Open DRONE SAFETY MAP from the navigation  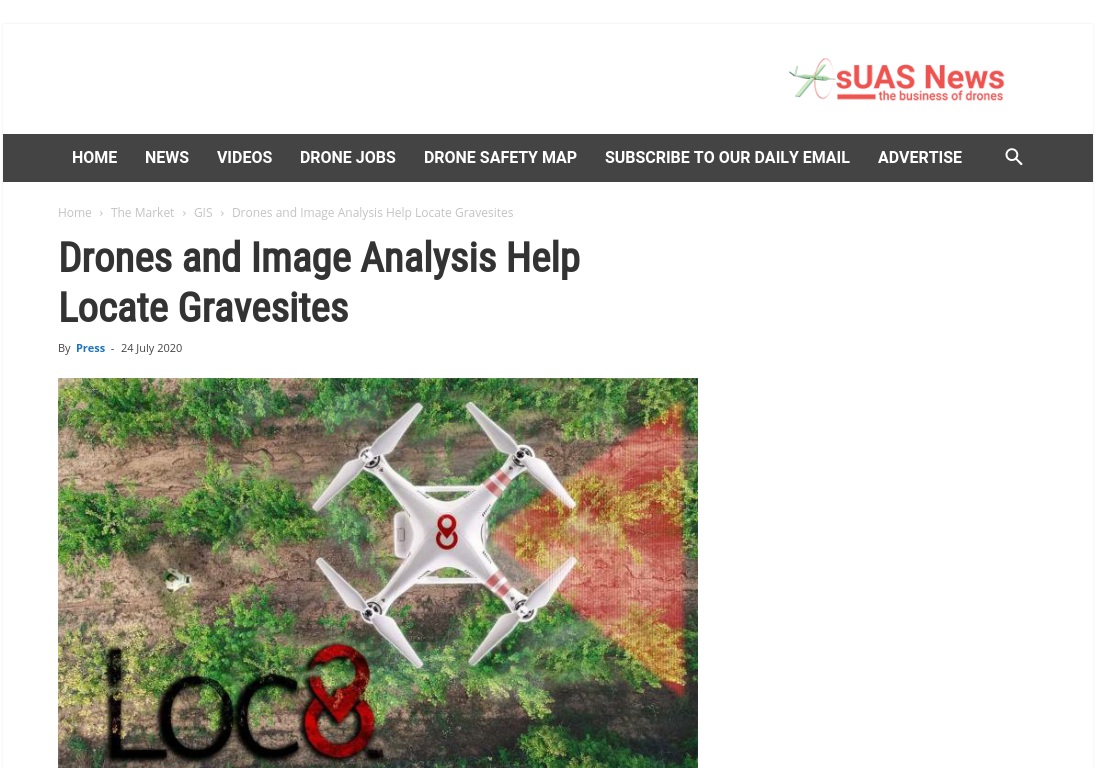pyautogui.click(x=500, y=158)
